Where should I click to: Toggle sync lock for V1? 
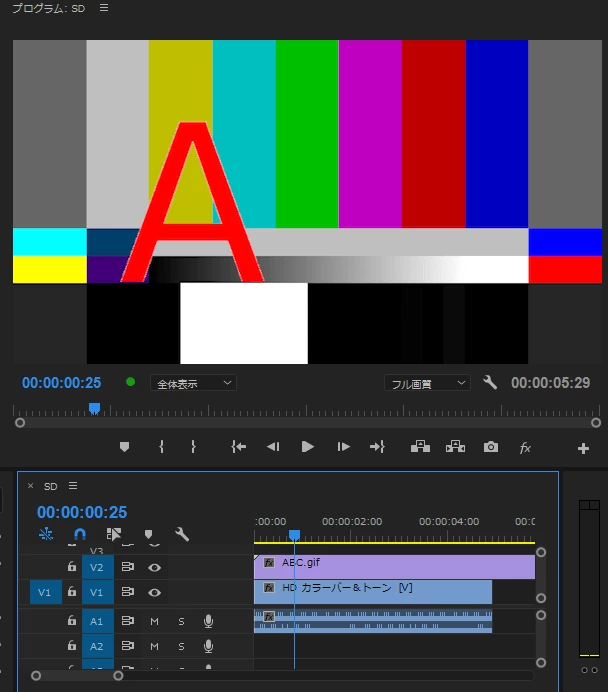pos(128,591)
